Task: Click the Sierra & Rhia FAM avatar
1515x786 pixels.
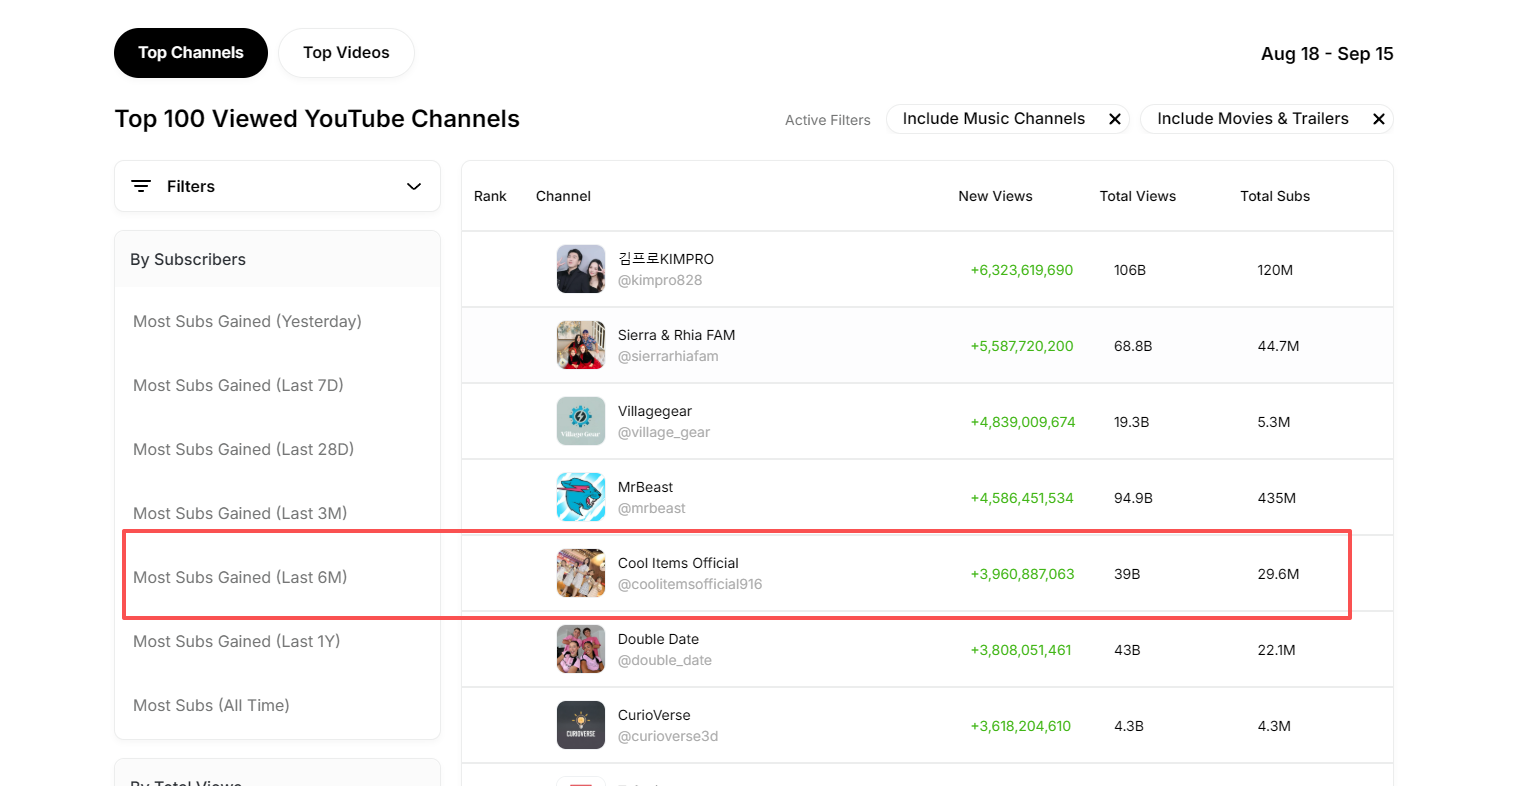Action: click(x=580, y=345)
